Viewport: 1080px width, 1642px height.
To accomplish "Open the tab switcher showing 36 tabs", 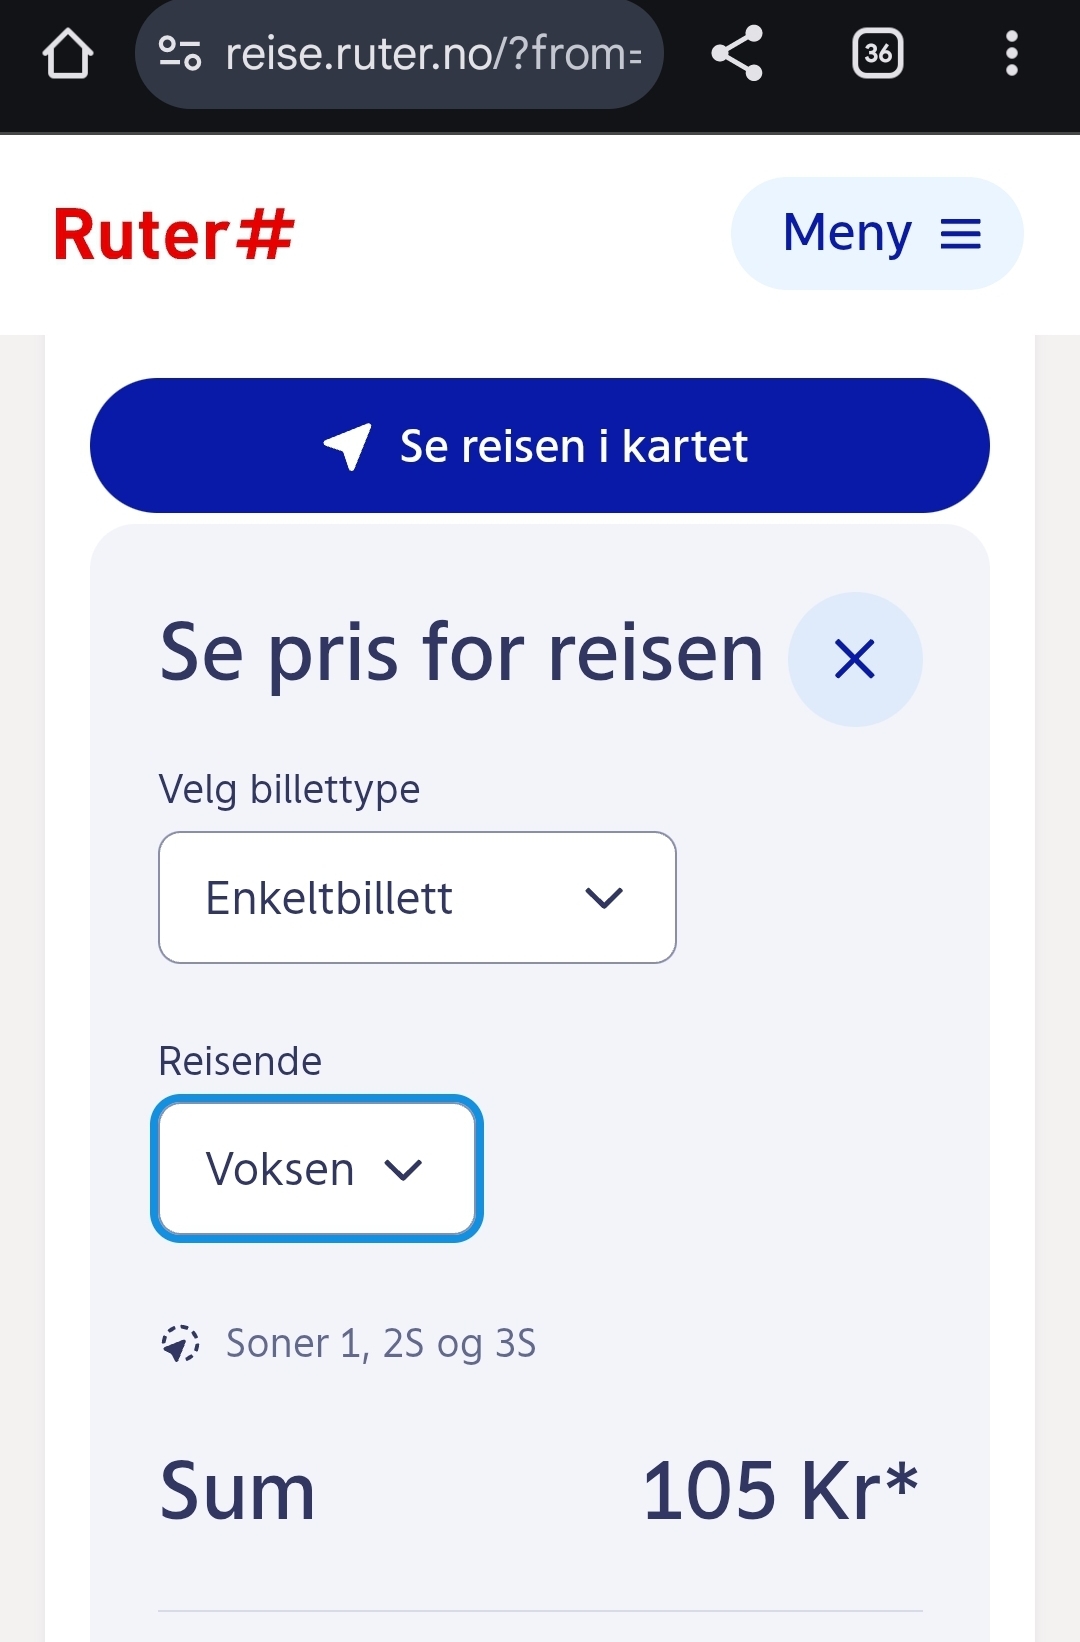I will (877, 54).
